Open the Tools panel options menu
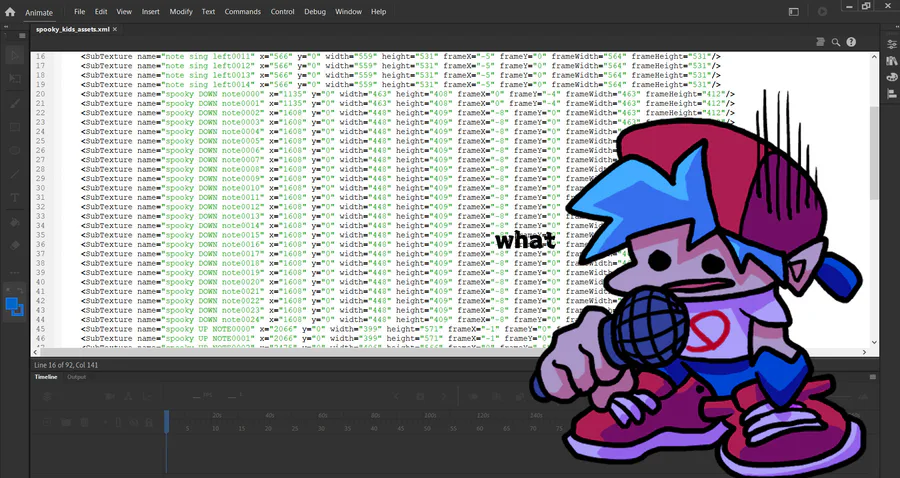 22,36
